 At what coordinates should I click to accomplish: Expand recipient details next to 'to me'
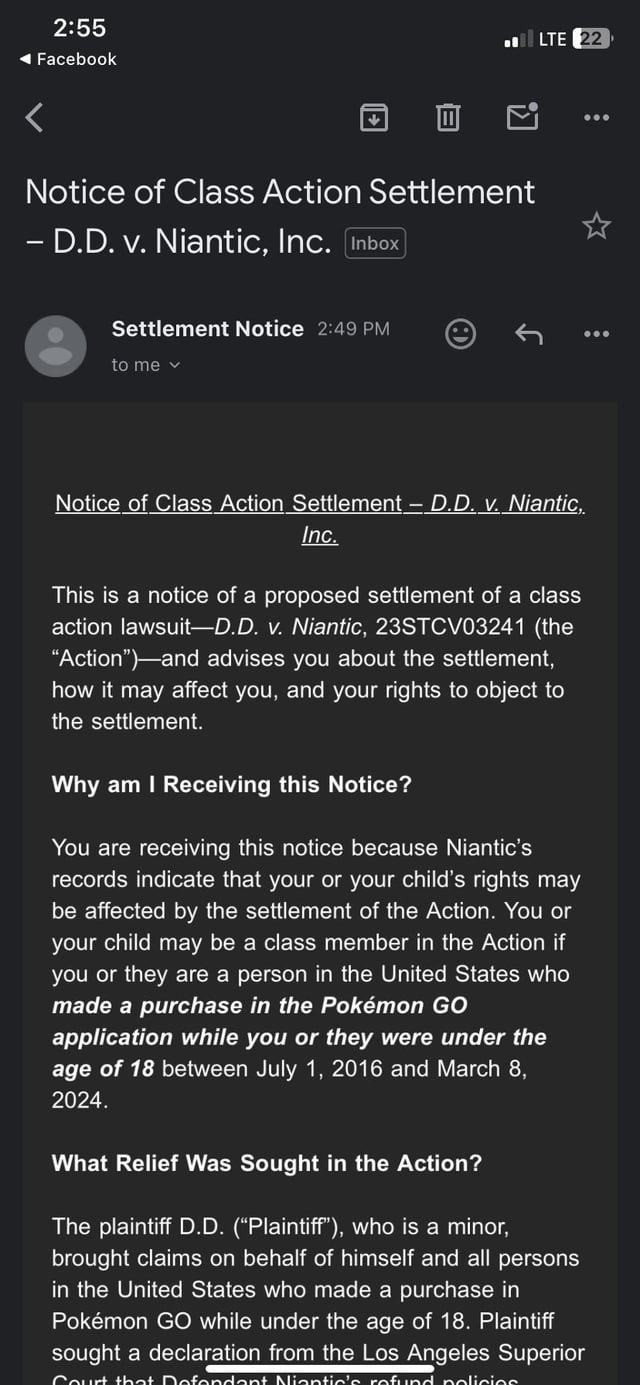click(175, 365)
